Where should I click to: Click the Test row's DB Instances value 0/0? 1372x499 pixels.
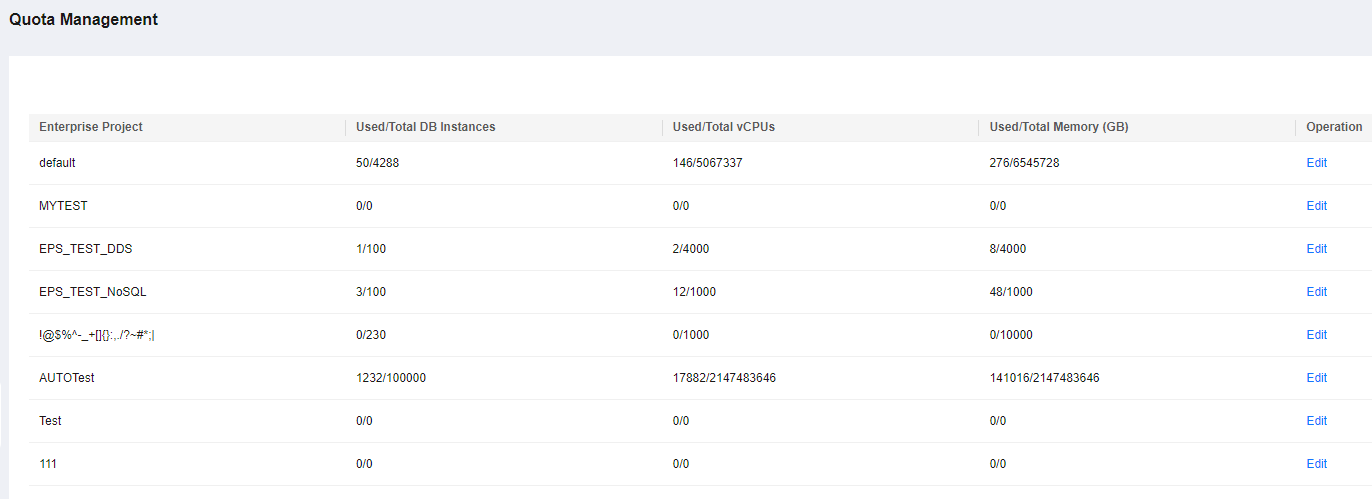click(364, 421)
